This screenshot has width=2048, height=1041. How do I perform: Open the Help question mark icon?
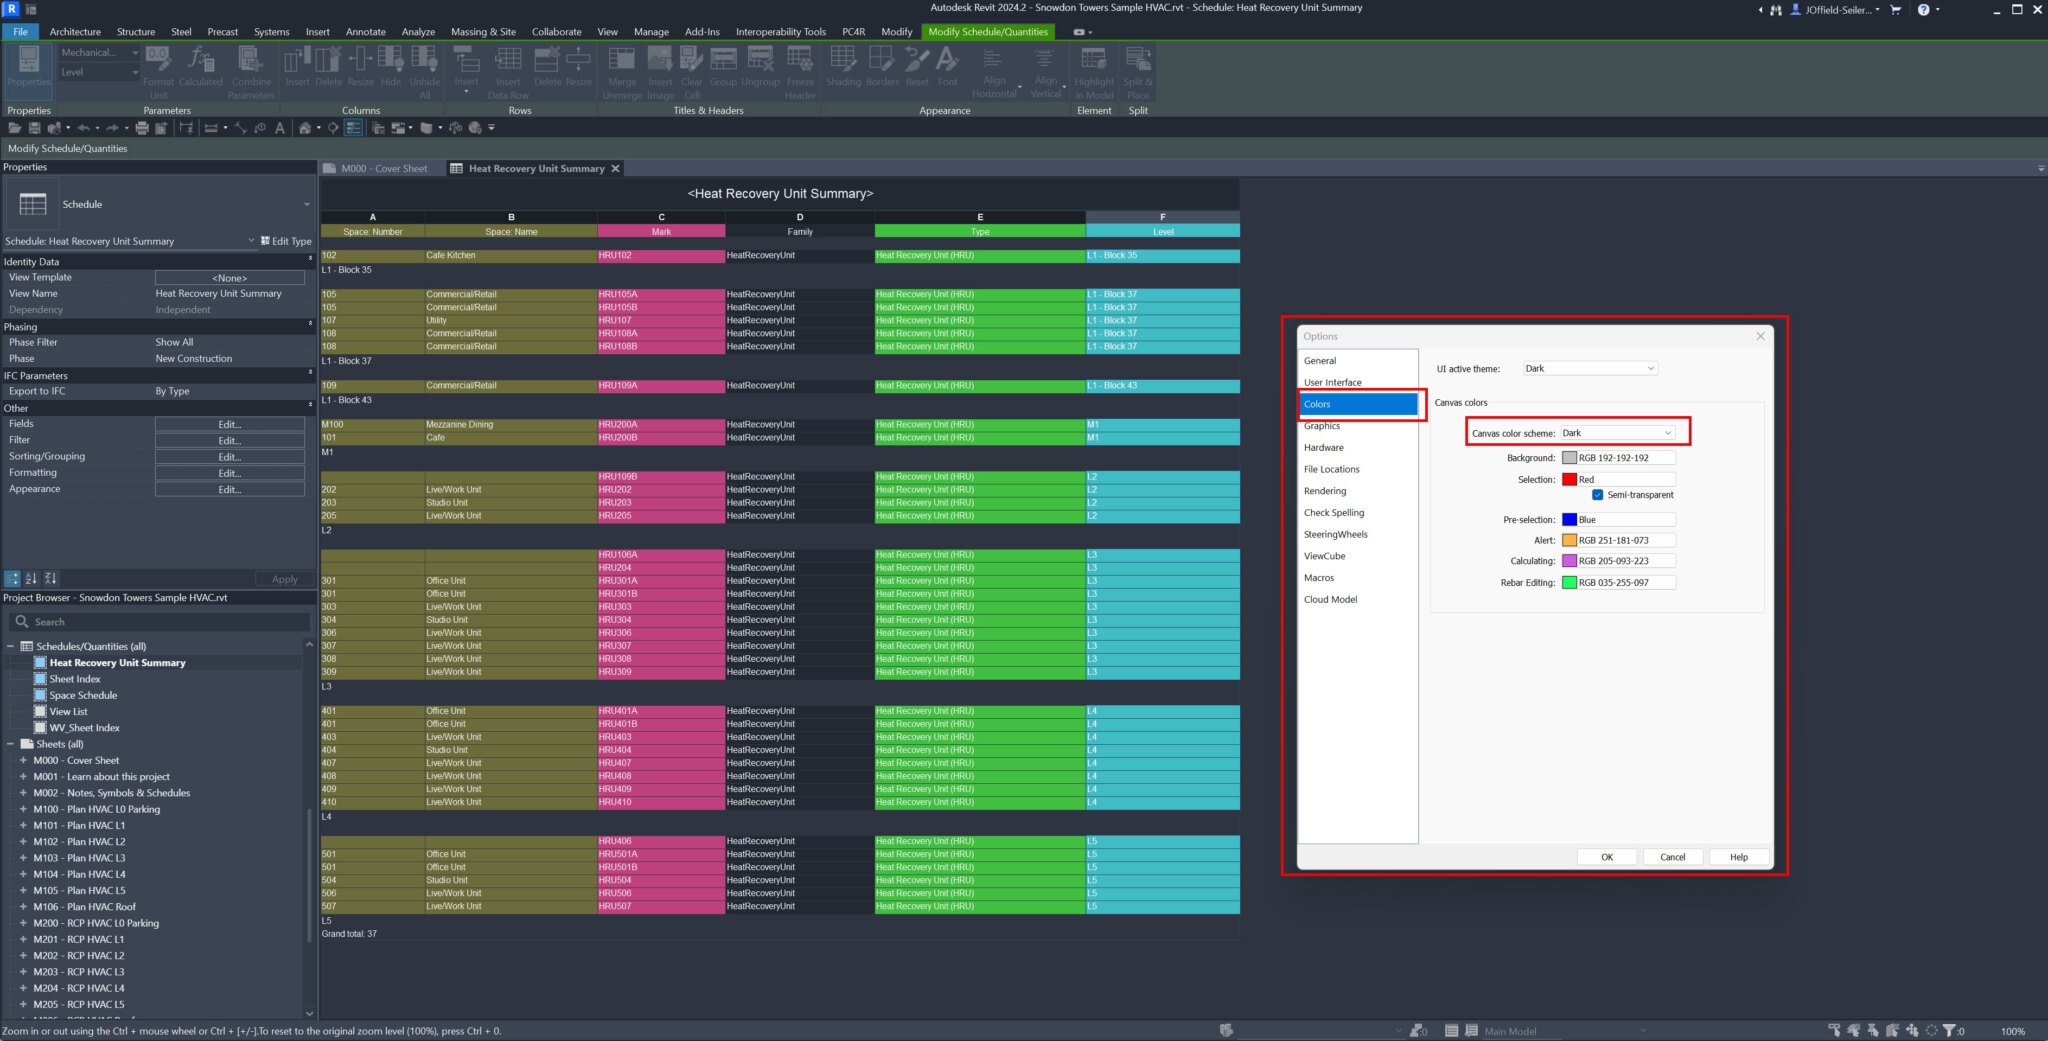(1923, 9)
